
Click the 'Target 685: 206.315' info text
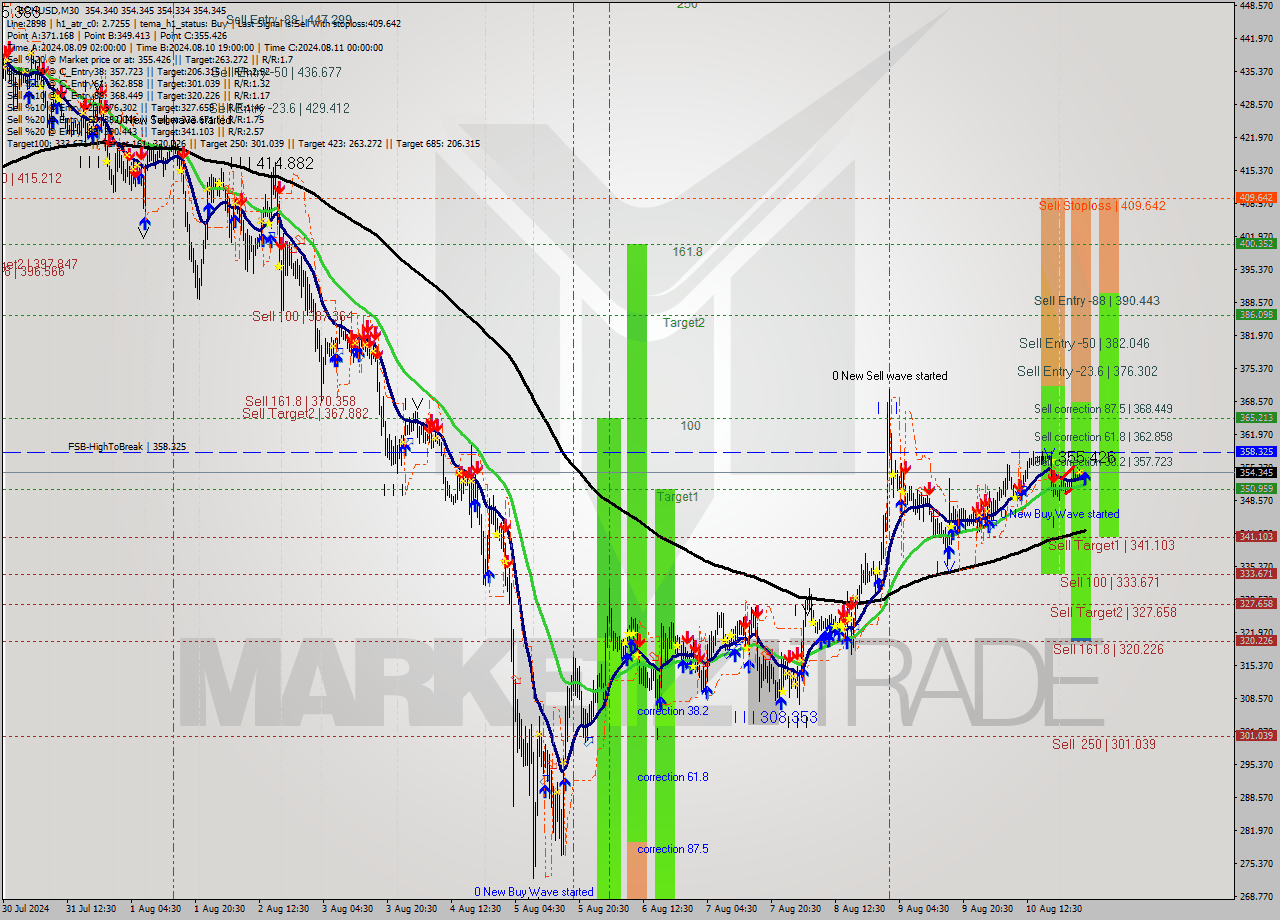click(438, 144)
